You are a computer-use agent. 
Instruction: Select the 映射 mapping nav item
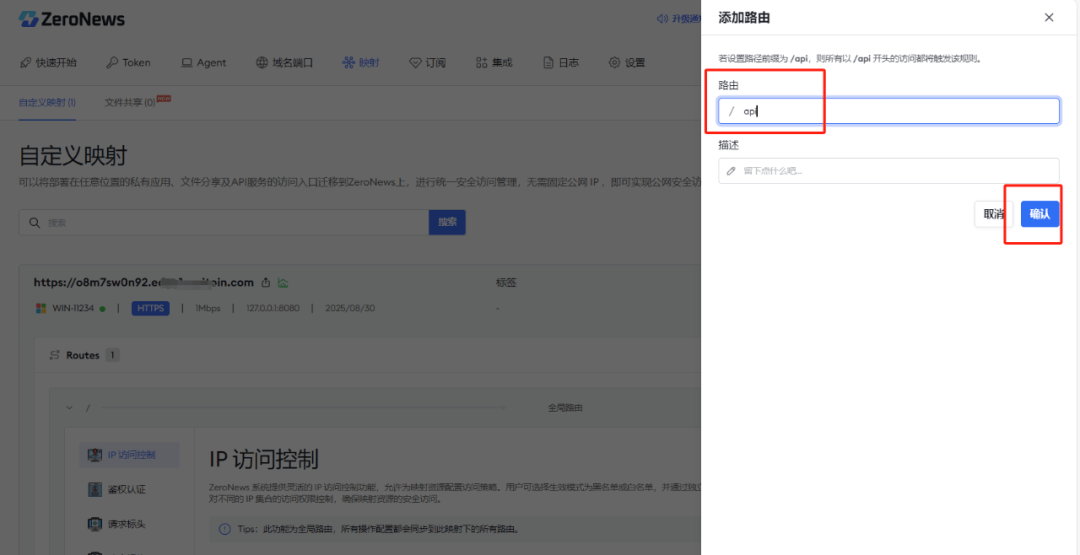pos(360,62)
